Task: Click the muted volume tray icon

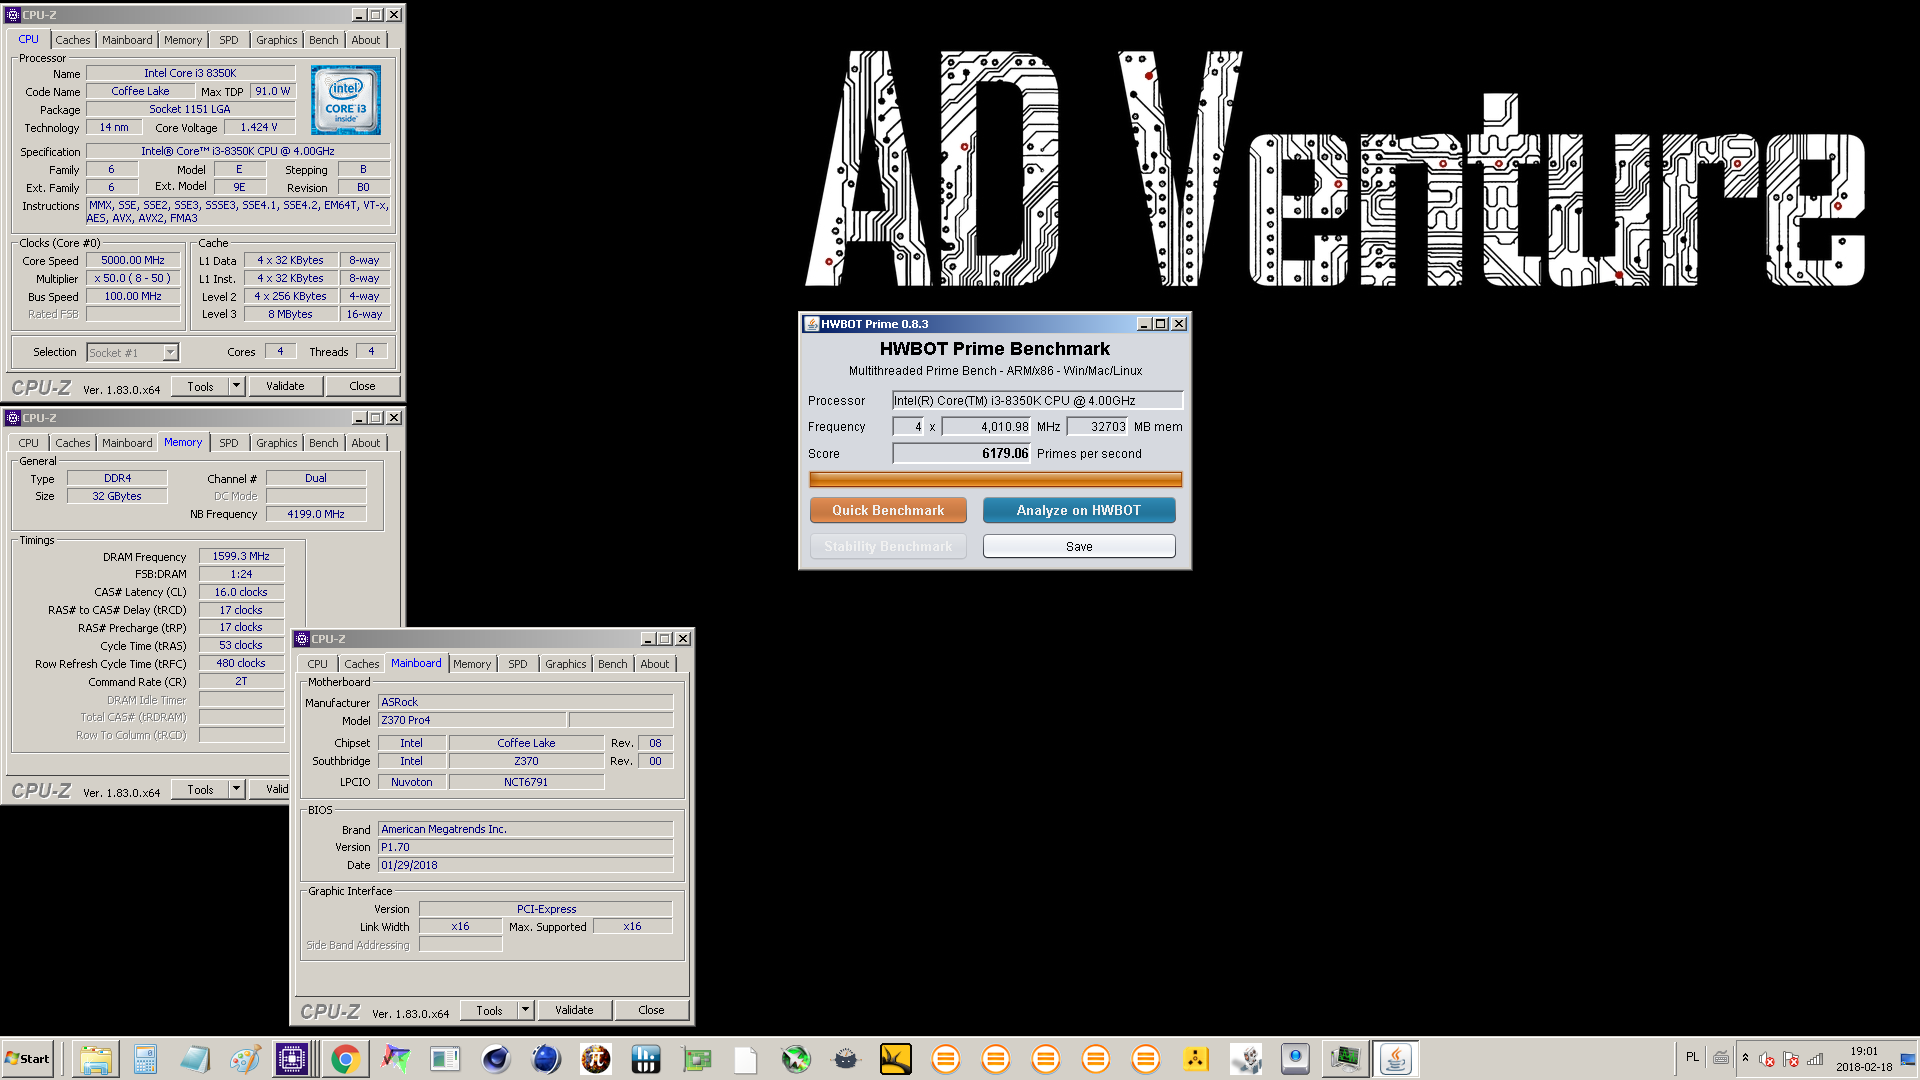Action: [x=1767, y=1059]
